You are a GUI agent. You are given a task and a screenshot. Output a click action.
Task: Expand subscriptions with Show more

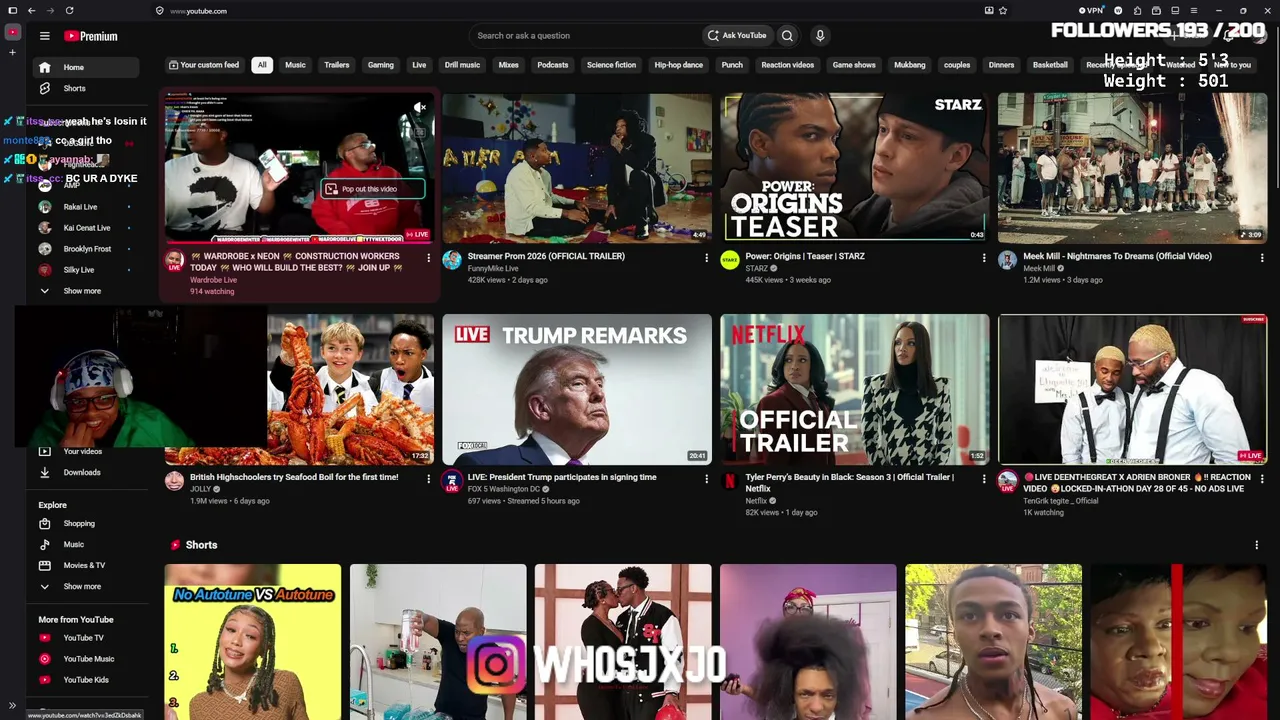point(88,291)
